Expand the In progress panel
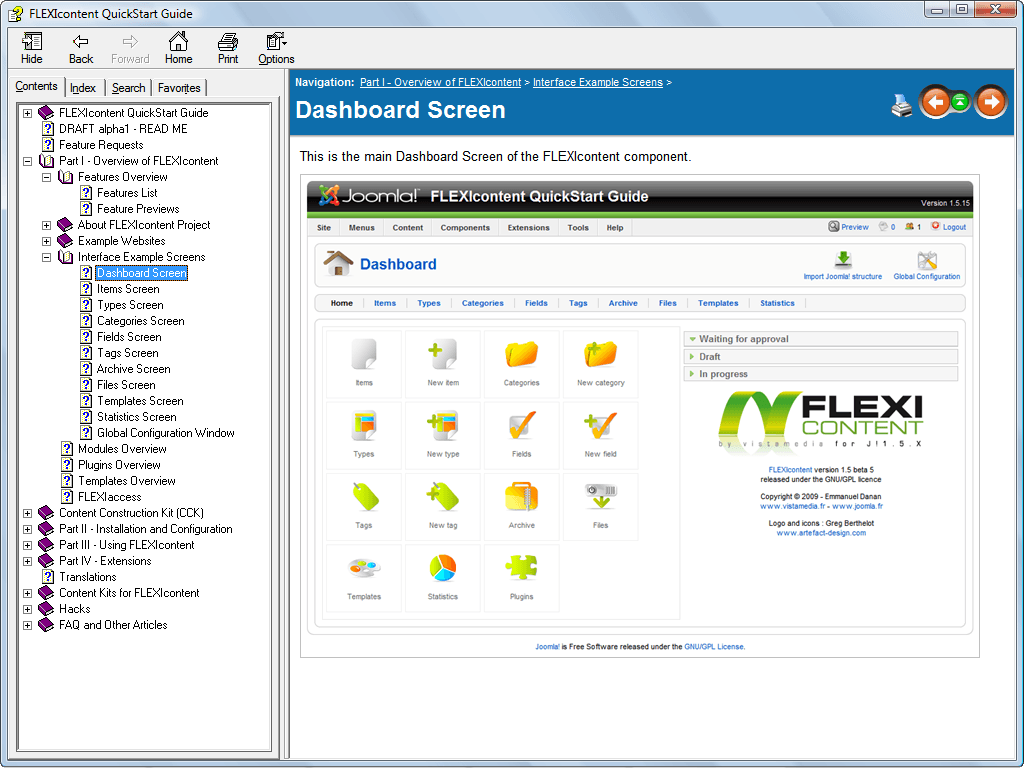 tap(821, 374)
